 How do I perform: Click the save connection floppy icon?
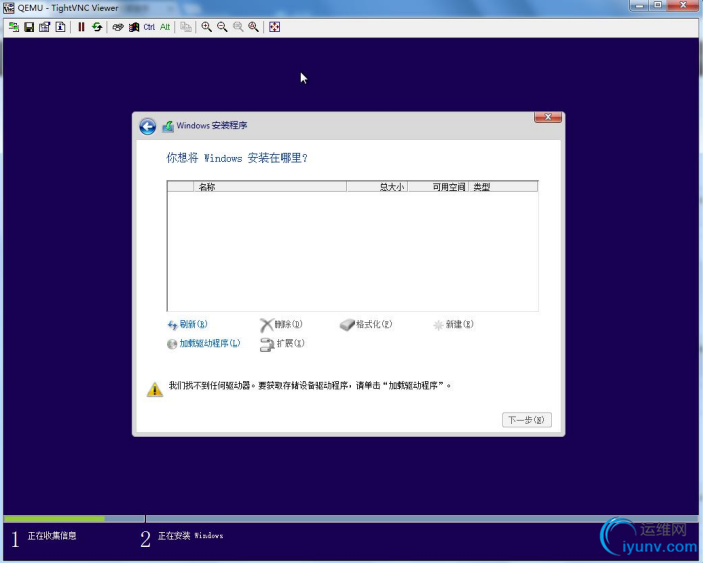(x=29, y=27)
